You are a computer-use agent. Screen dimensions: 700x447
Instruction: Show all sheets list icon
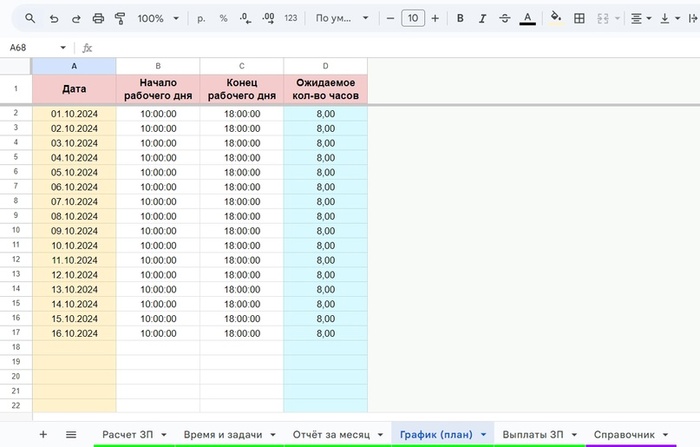click(71, 434)
